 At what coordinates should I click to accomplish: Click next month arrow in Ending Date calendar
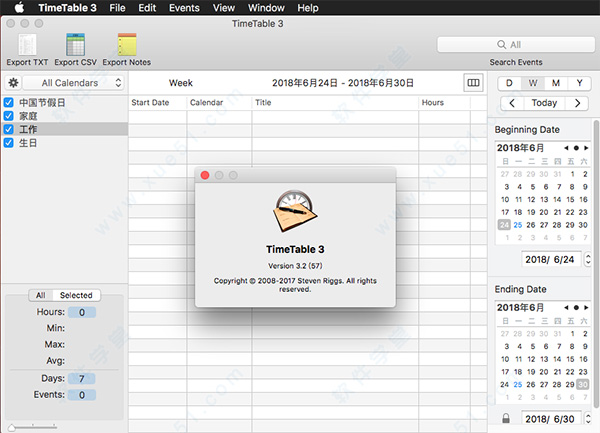click(x=586, y=308)
